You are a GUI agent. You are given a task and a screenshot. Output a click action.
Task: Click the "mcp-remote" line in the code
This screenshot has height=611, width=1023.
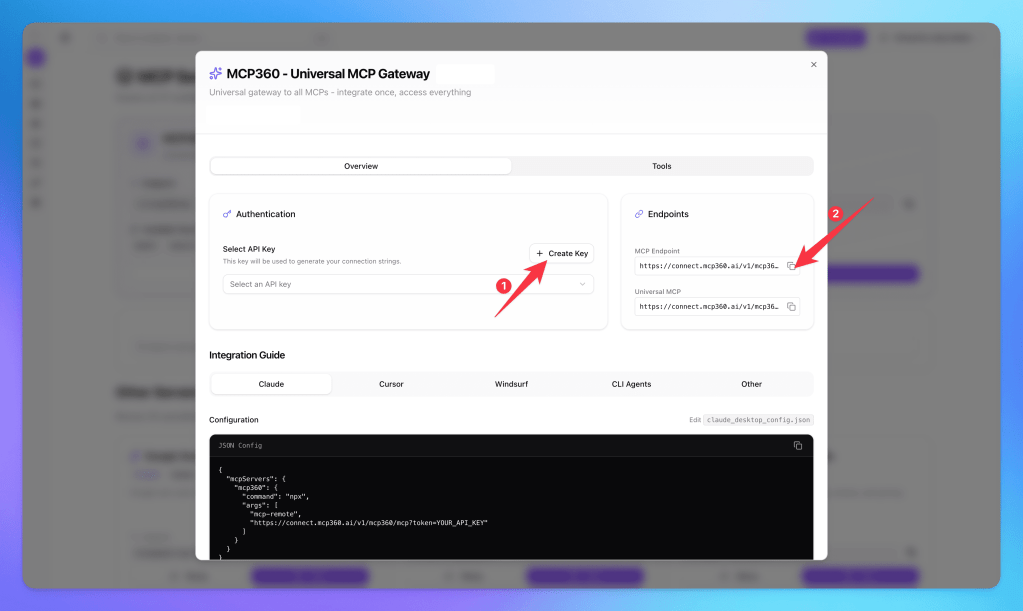click(x=275, y=514)
